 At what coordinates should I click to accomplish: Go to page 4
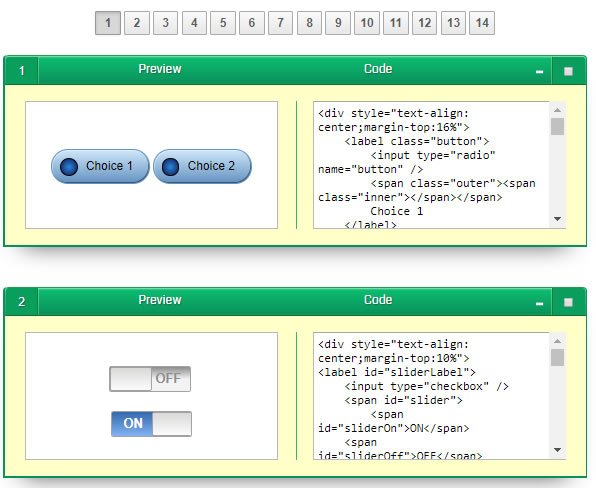coord(194,23)
